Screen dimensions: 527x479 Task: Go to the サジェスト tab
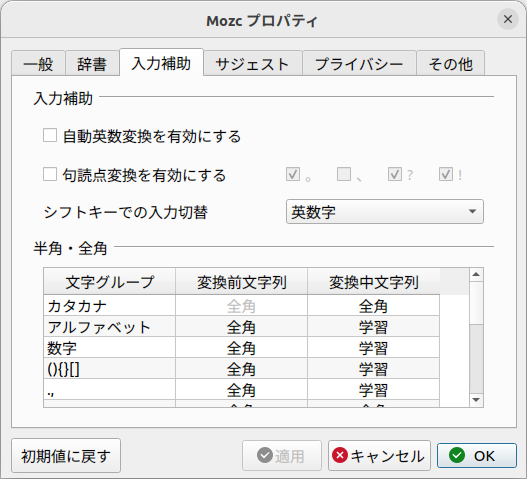click(x=252, y=64)
